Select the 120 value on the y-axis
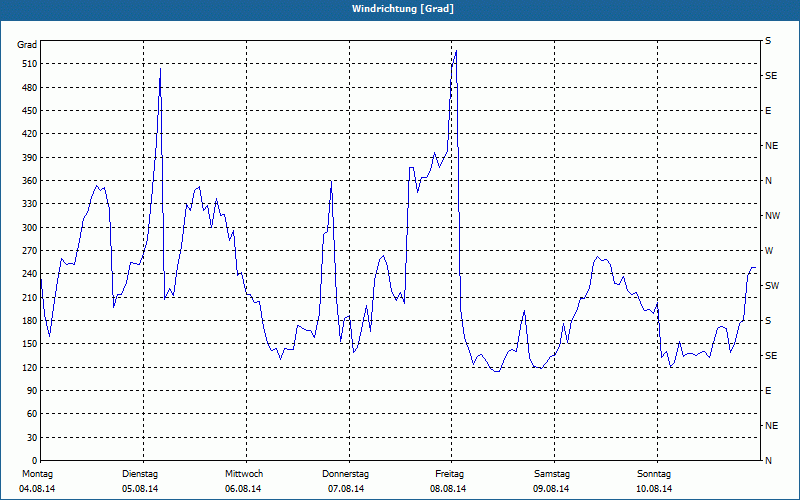 [30, 367]
